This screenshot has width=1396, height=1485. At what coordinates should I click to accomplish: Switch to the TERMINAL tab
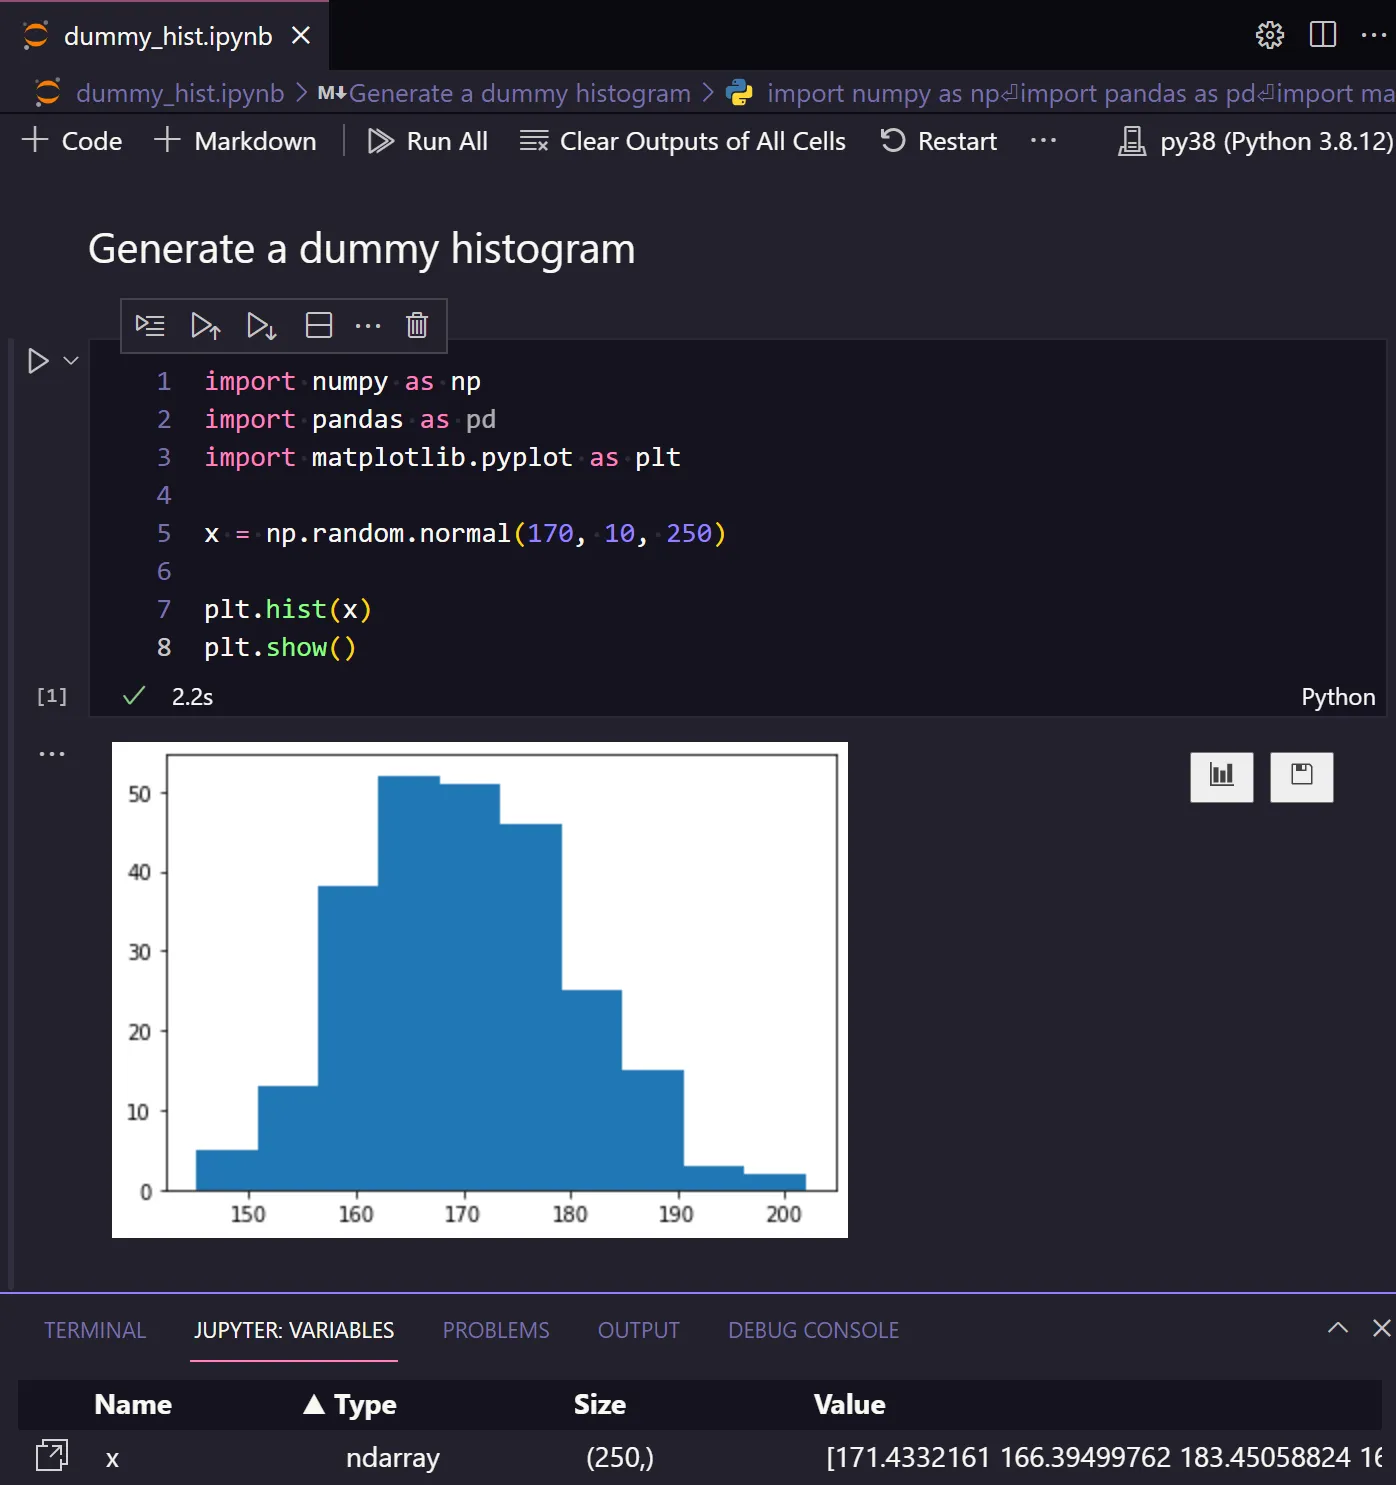click(94, 1330)
